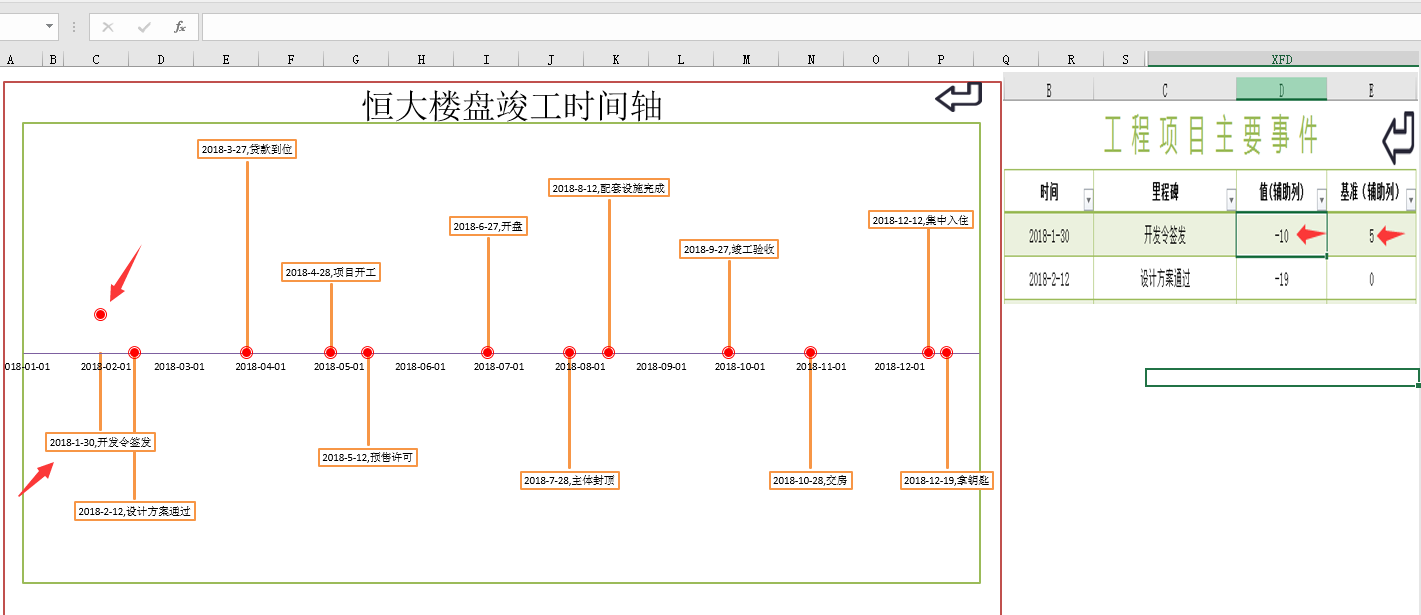Viewport: 1421px width, 615px height.
Task: Select cell with value 0 in 基准 column
Action: click(1371, 279)
